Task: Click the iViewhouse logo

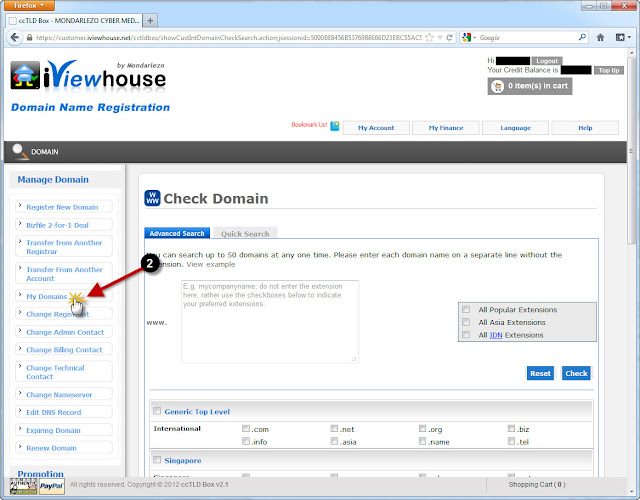Action: 88,76
